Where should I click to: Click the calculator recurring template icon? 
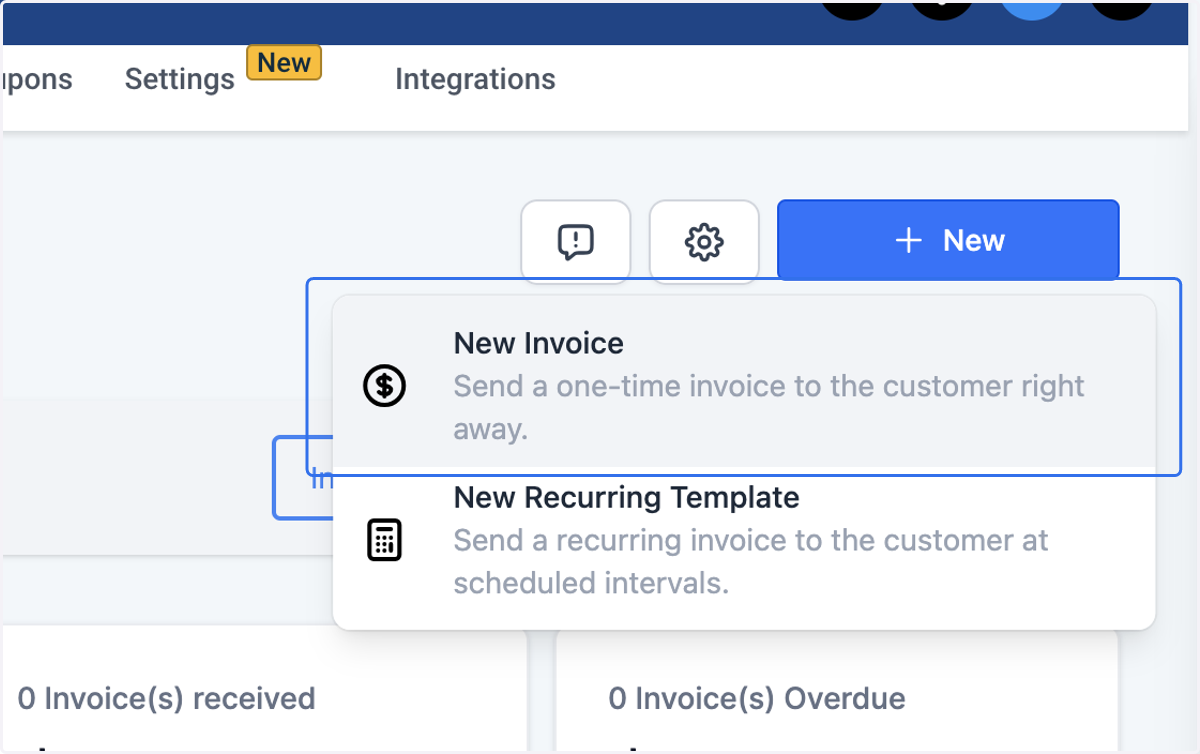click(x=384, y=540)
